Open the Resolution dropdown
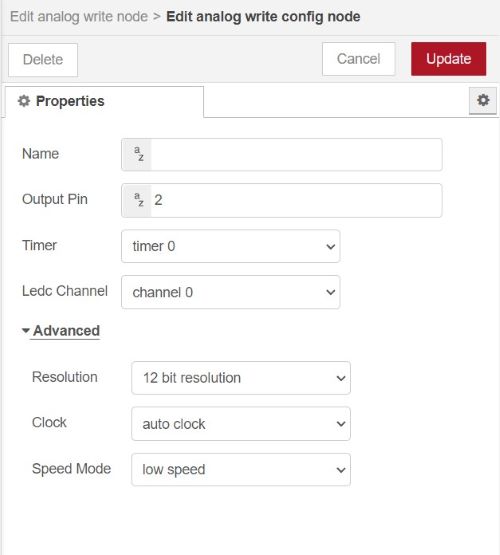The width and height of the screenshot is (500, 555). 241,378
